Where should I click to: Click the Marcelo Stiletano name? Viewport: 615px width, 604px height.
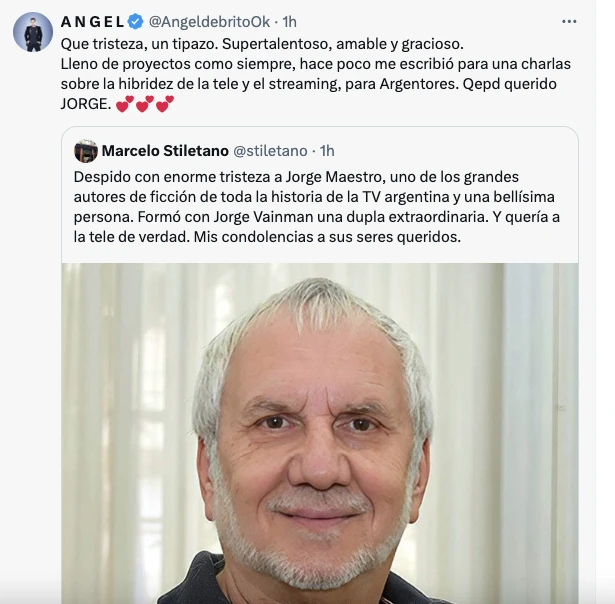165,151
